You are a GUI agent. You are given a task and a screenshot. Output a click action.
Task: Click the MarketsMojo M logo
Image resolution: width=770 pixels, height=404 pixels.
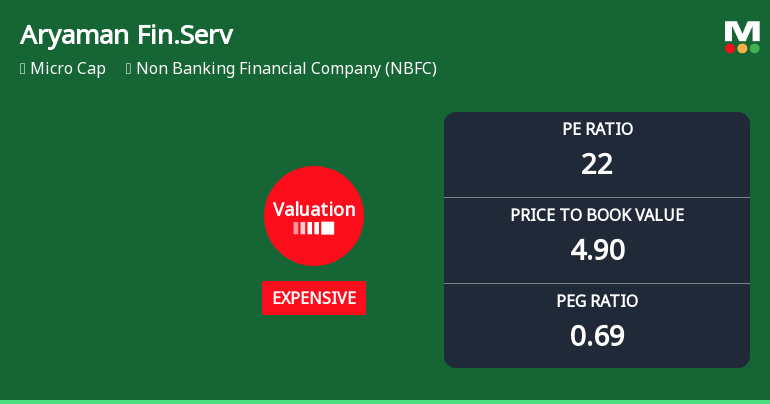tap(741, 30)
